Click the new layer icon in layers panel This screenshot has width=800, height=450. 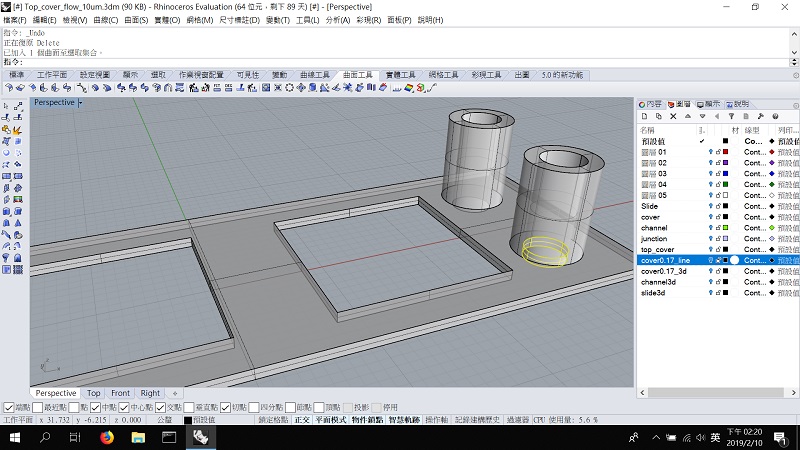click(x=645, y=117)
